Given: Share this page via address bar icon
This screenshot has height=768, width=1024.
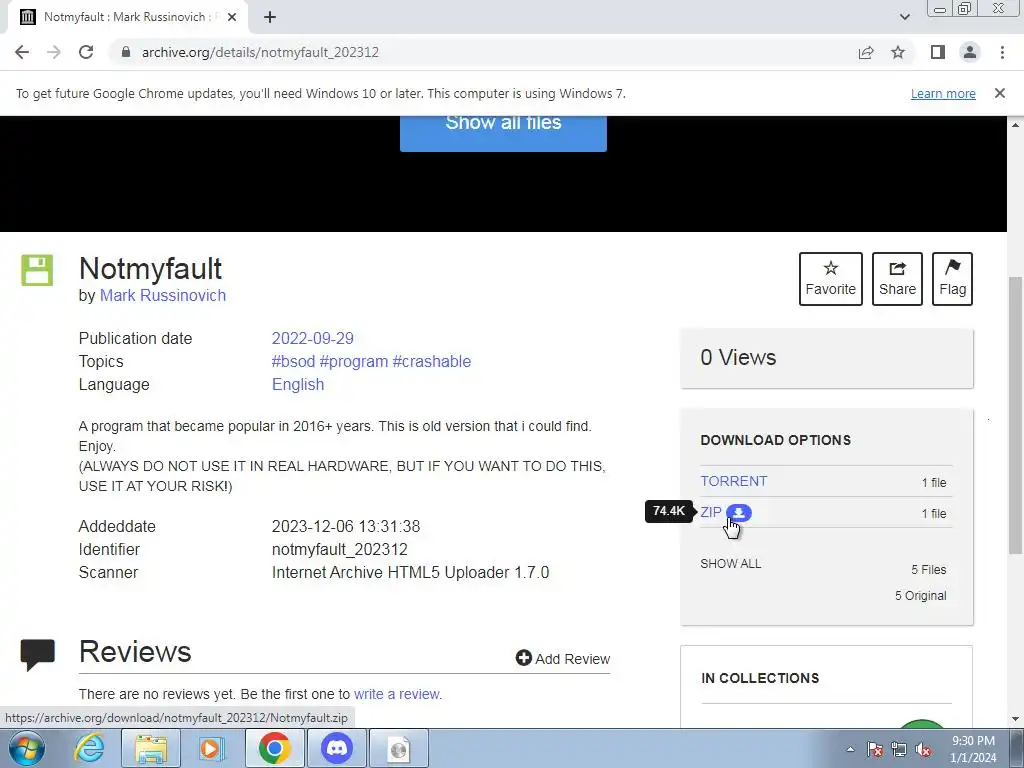Looking at the screenshot, I should pos(866,52).
